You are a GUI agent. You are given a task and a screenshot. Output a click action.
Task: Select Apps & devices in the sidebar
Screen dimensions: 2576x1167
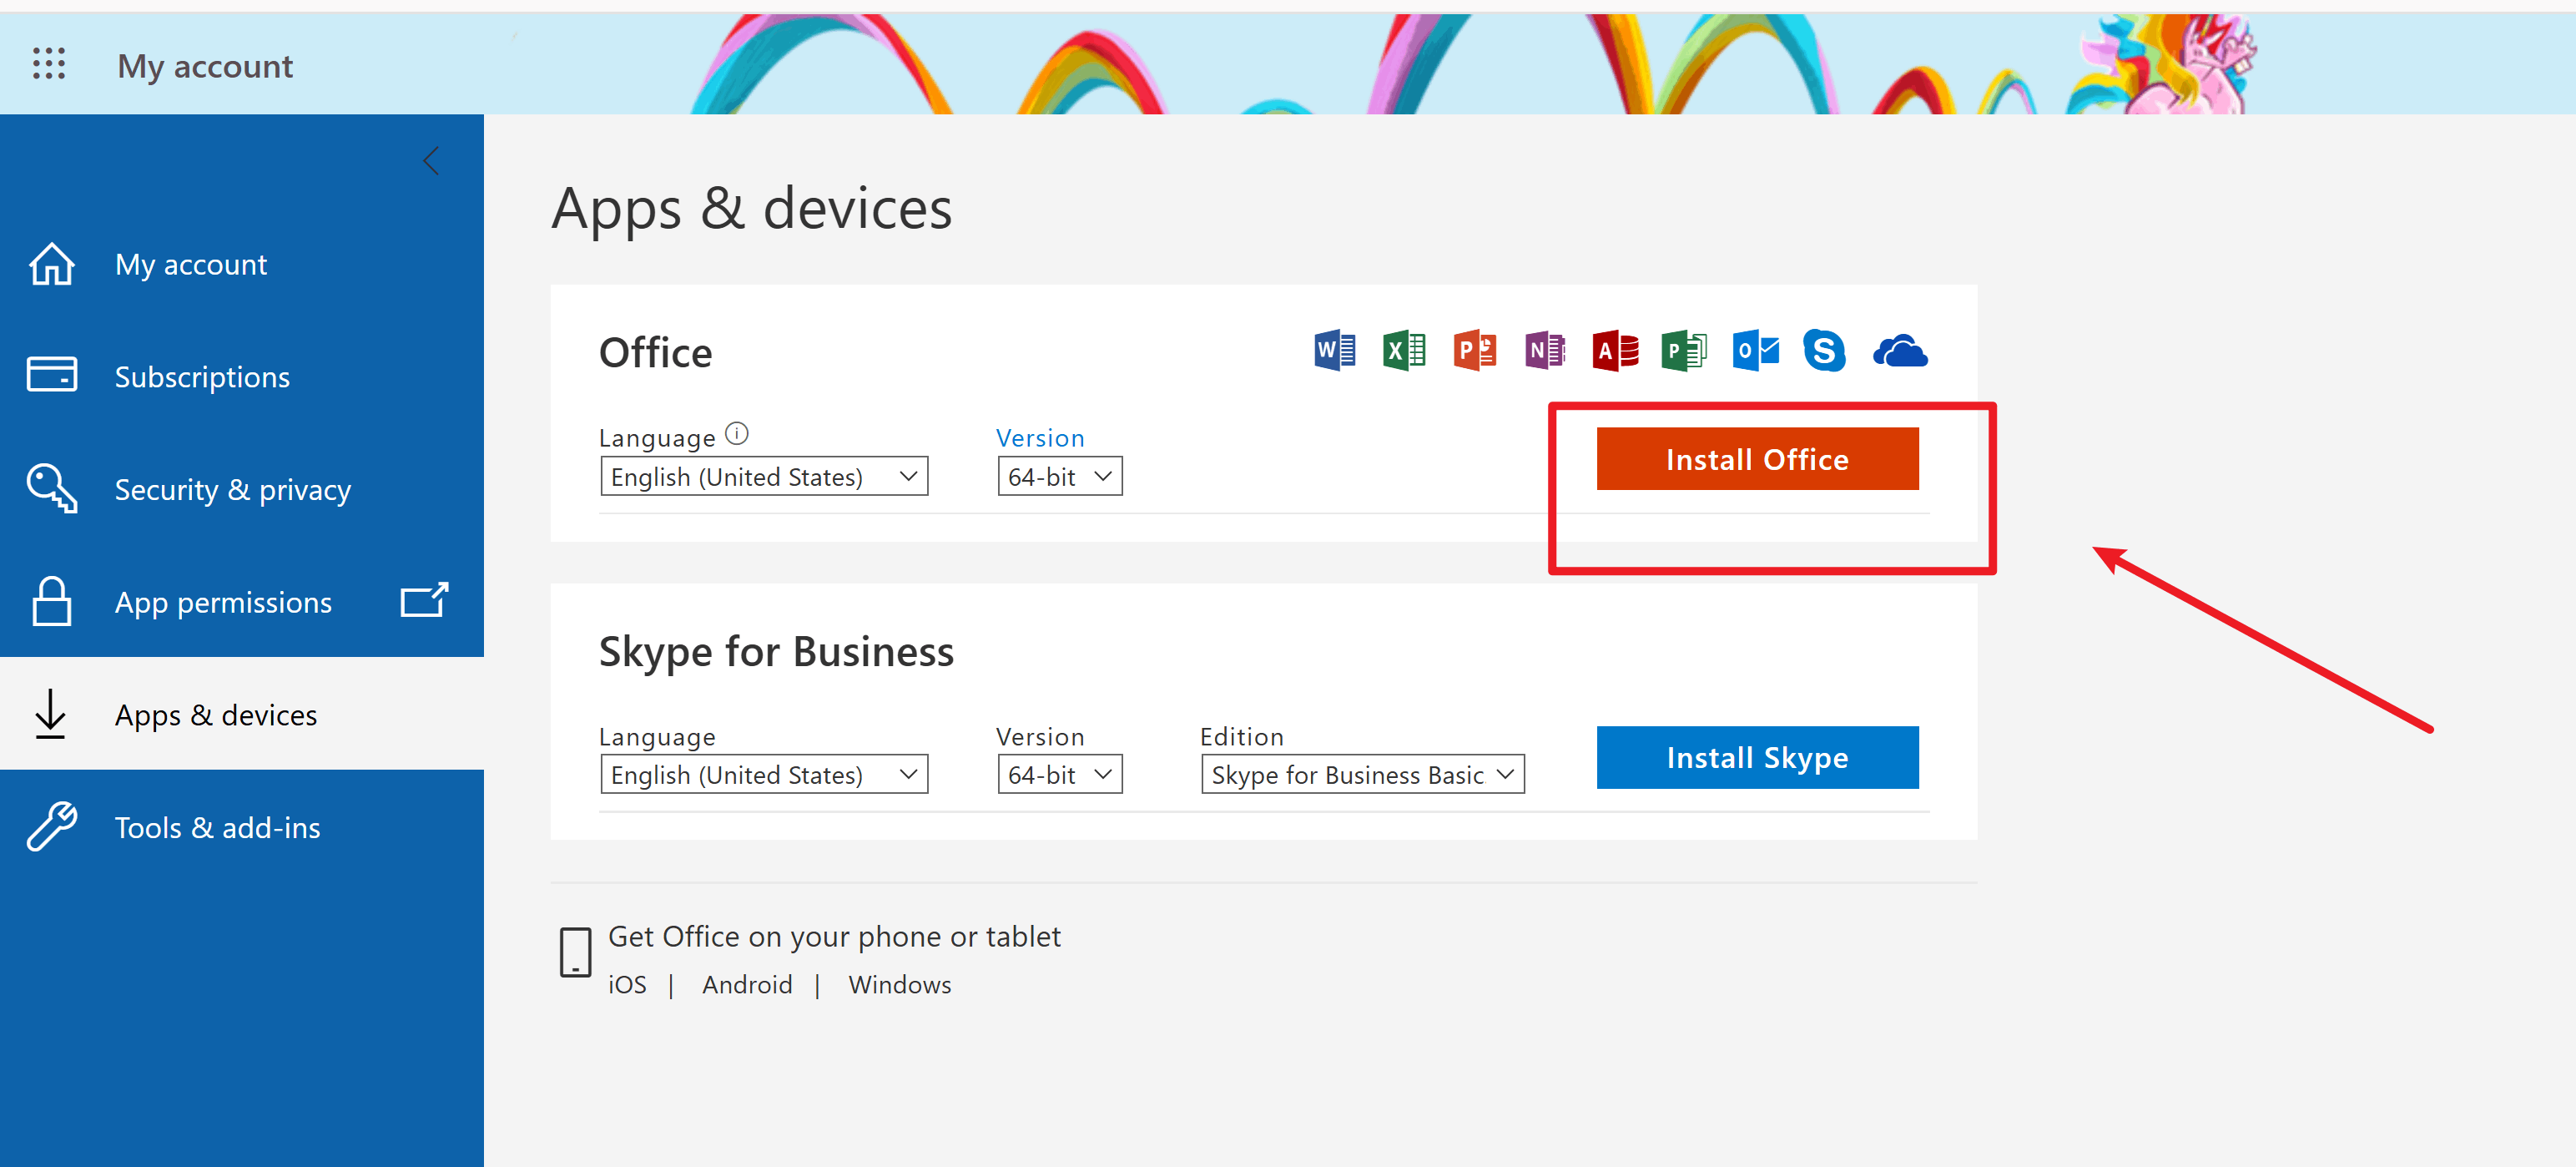pyautogui.click(x=242, y=714)
